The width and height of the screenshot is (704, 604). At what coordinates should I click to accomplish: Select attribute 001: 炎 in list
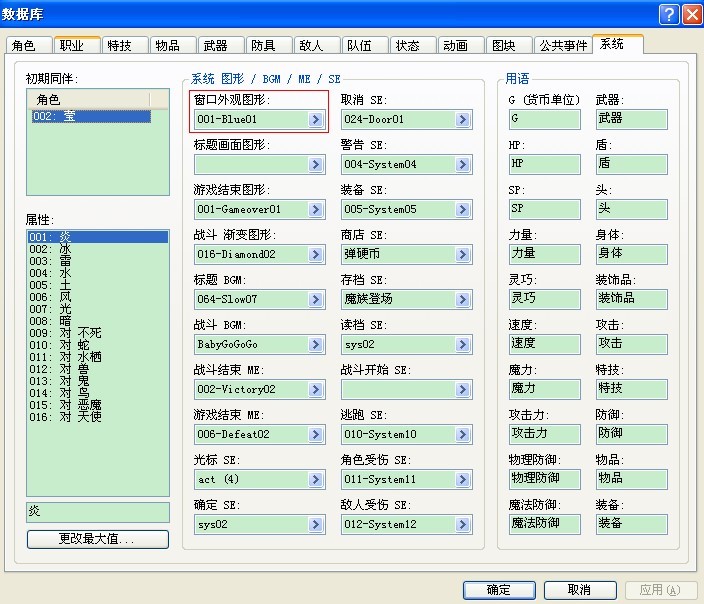(98, 237)
